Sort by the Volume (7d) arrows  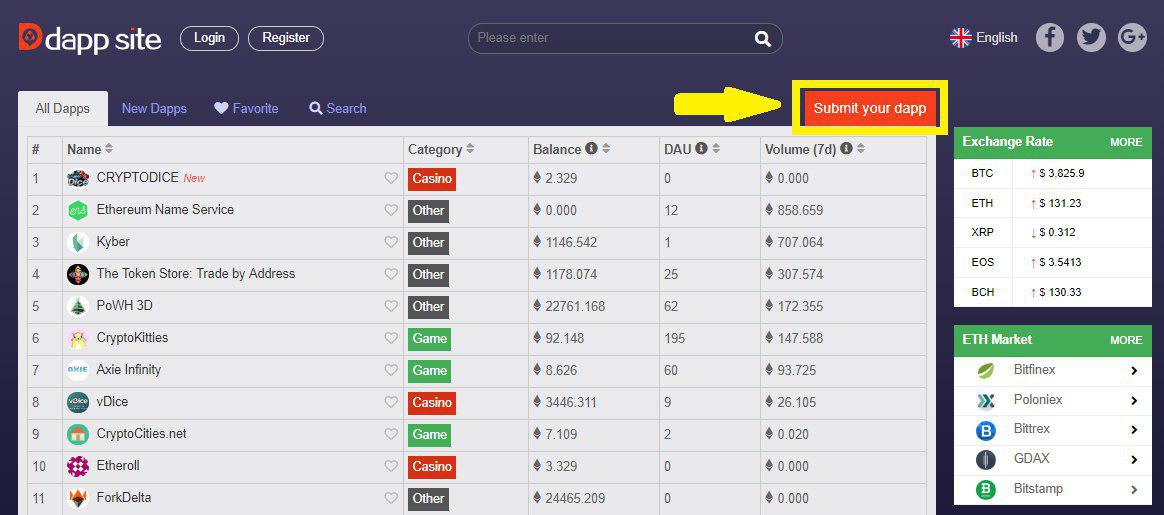(x=861, y=149)
